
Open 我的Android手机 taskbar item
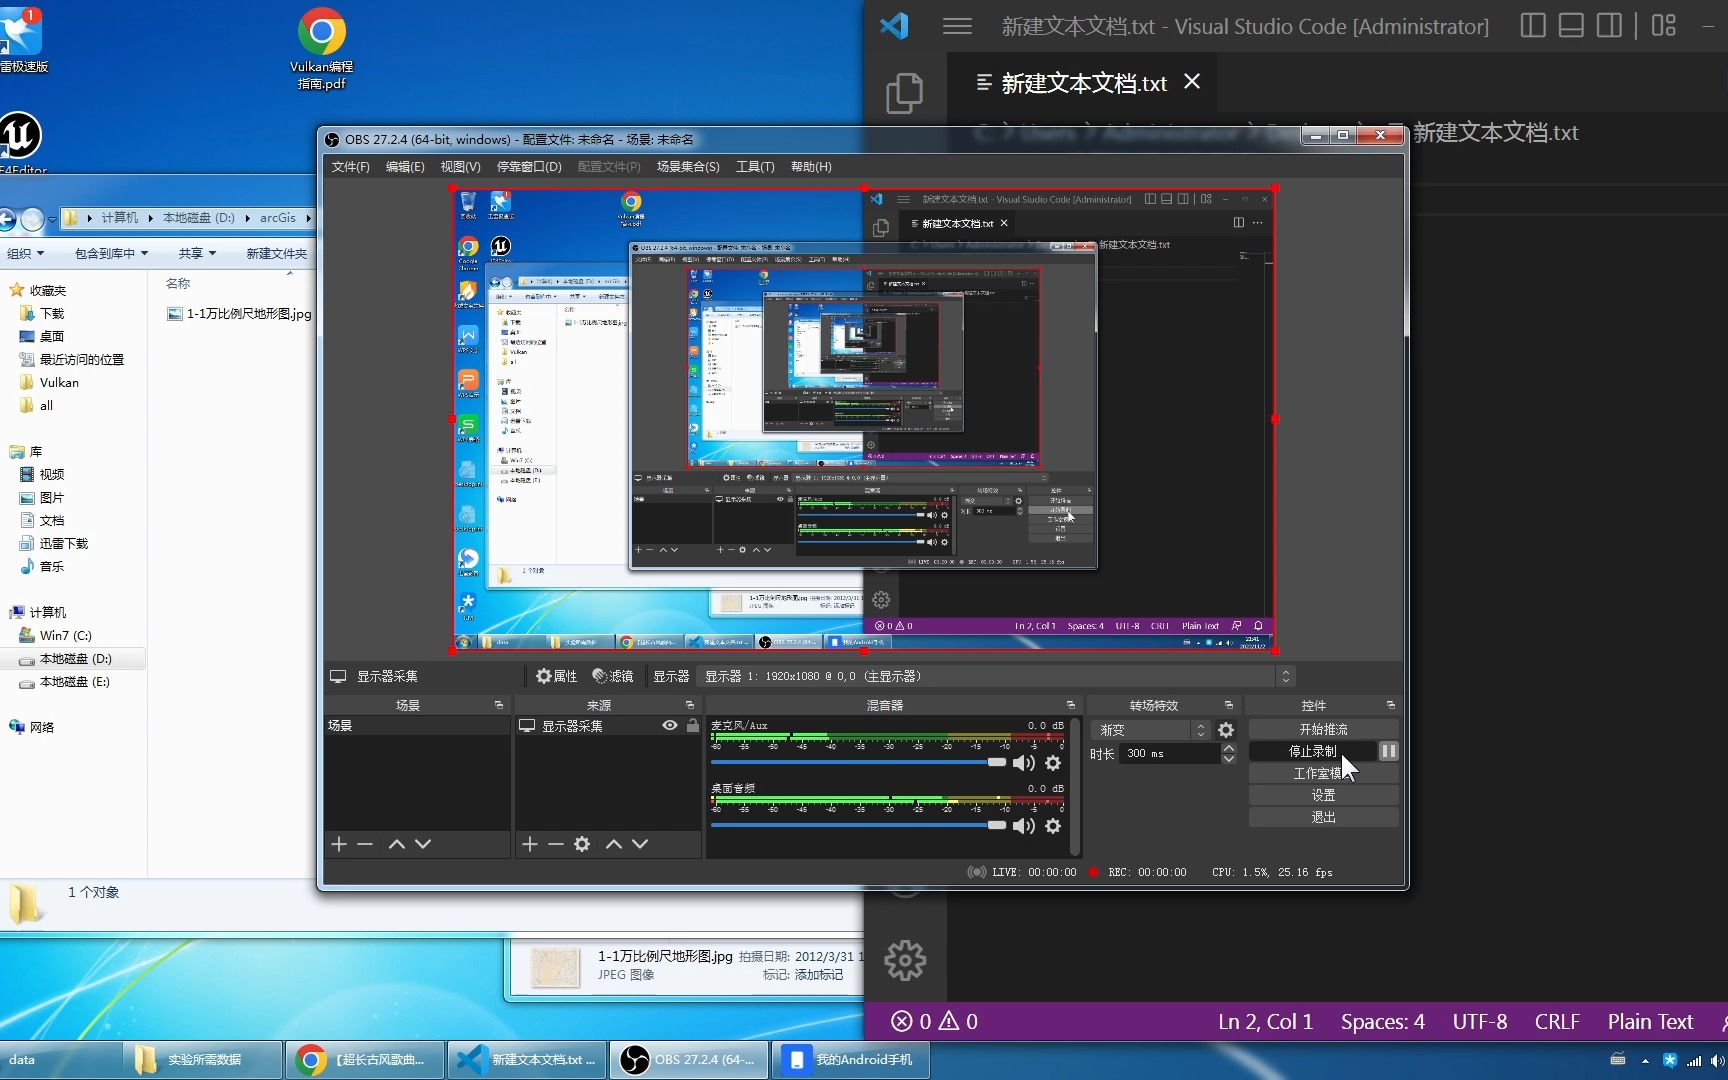point(851,1060)
